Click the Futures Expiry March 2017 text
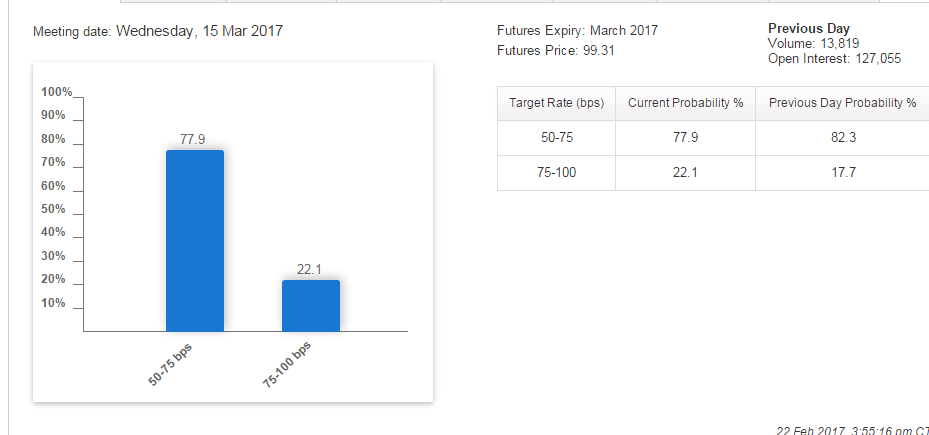 coord(577,31)
